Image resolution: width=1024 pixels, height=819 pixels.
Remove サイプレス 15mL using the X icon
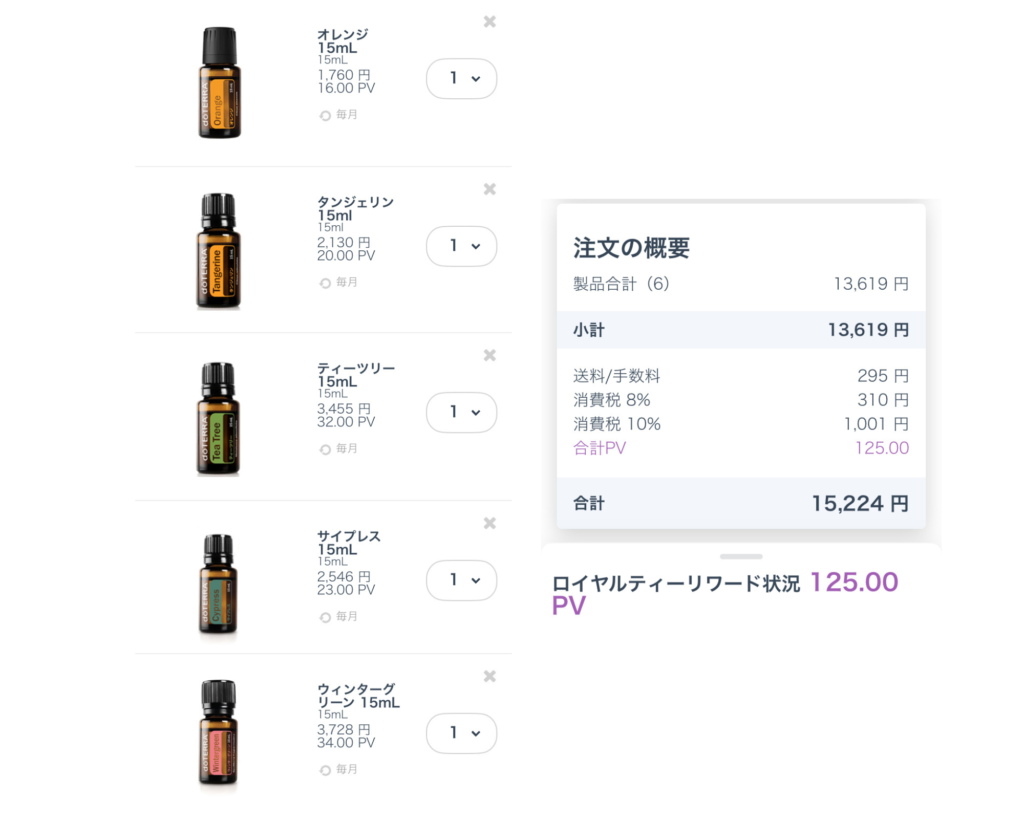(x=490, y=523)
